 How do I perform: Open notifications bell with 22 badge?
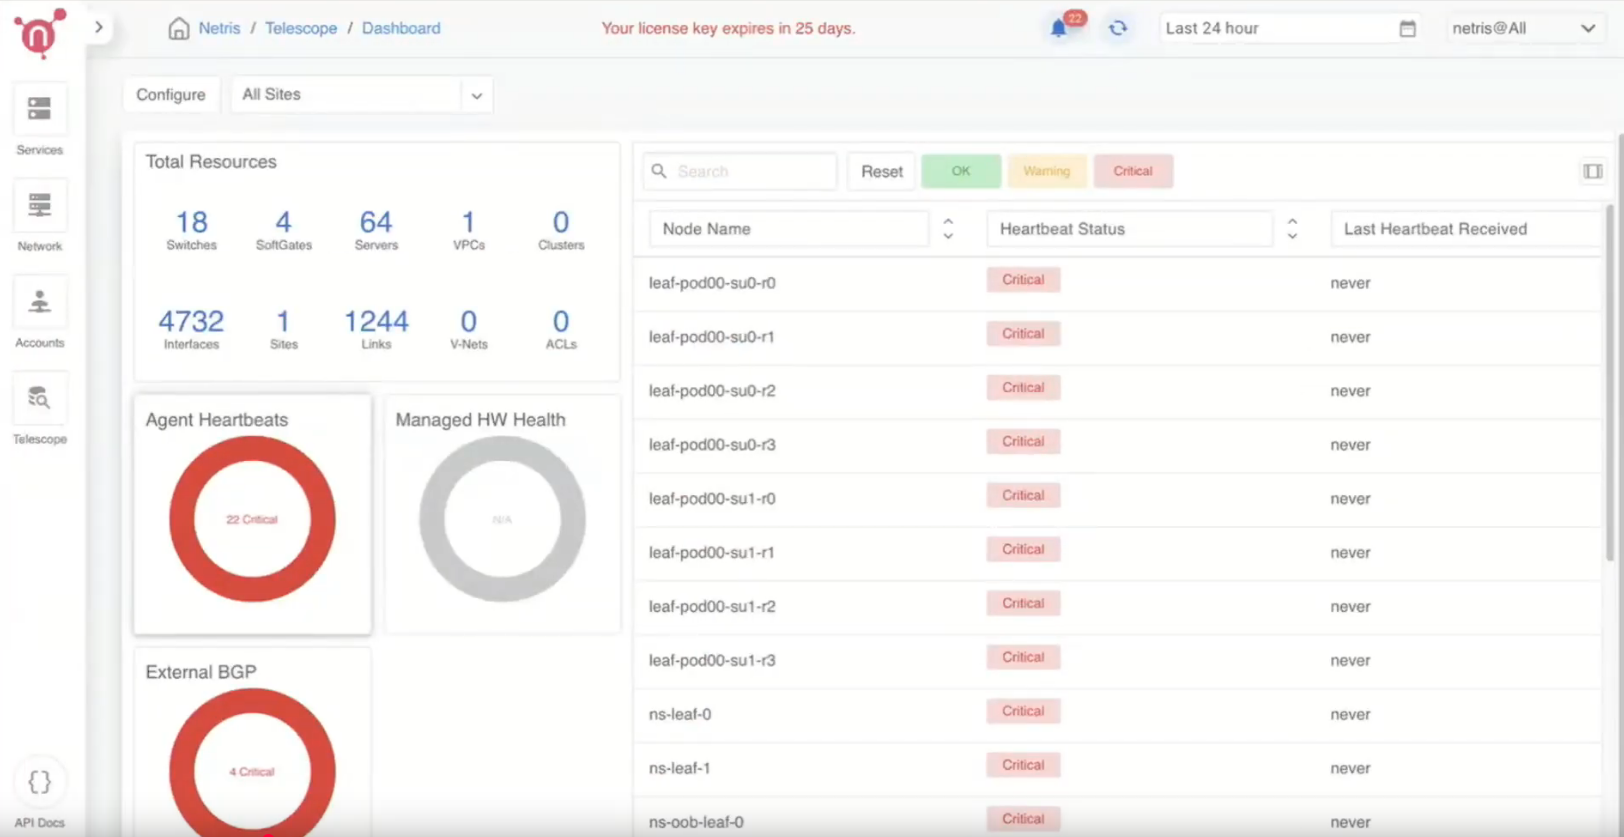[1060, 28]
